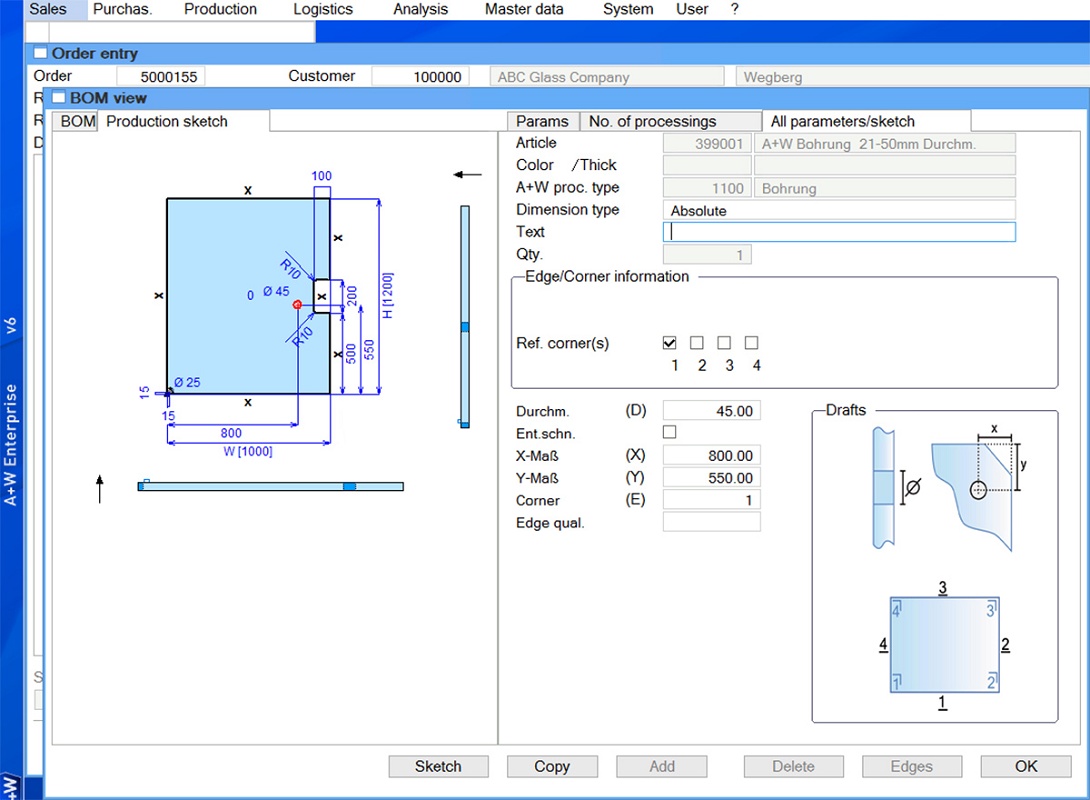1090x800 pixels.
Task: Focus the Durchm. diameter input field
Action: coord(711,411)
